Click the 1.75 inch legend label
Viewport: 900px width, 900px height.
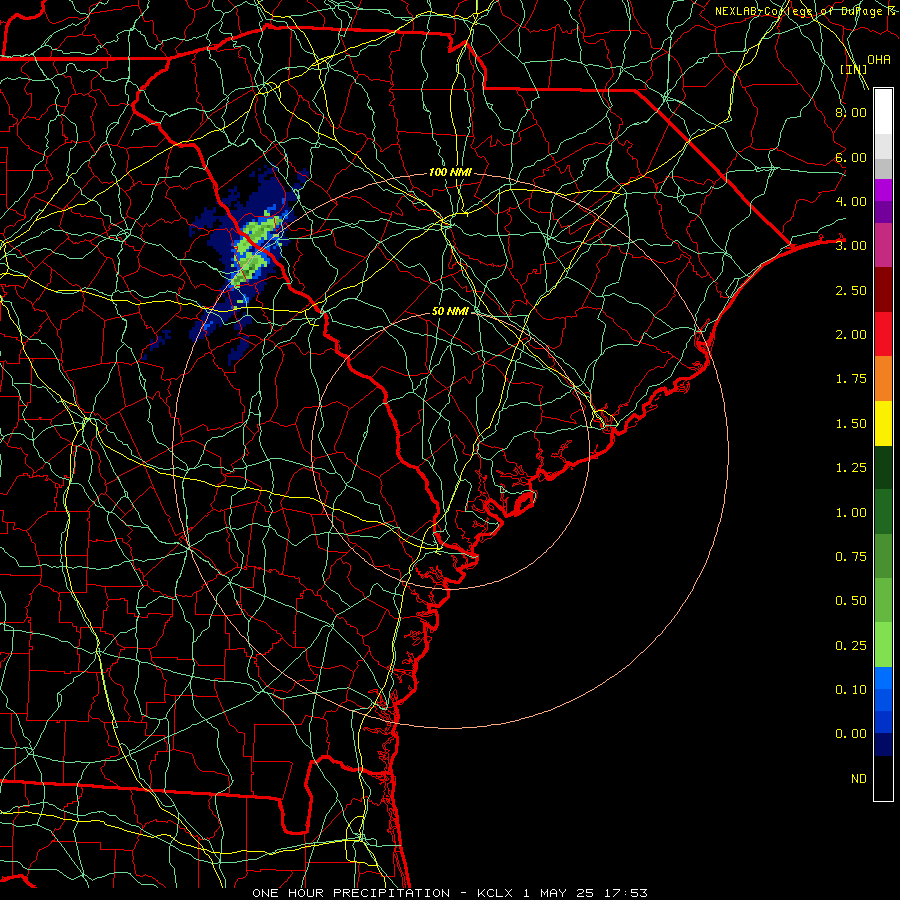[851, 379]
